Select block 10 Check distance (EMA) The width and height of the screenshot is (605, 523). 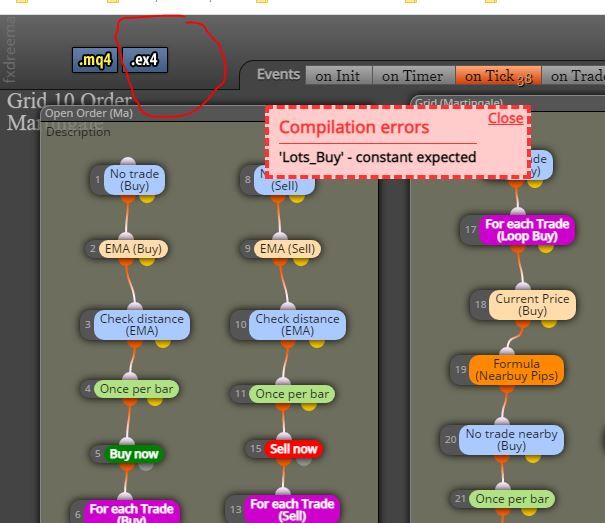point(297,325)
